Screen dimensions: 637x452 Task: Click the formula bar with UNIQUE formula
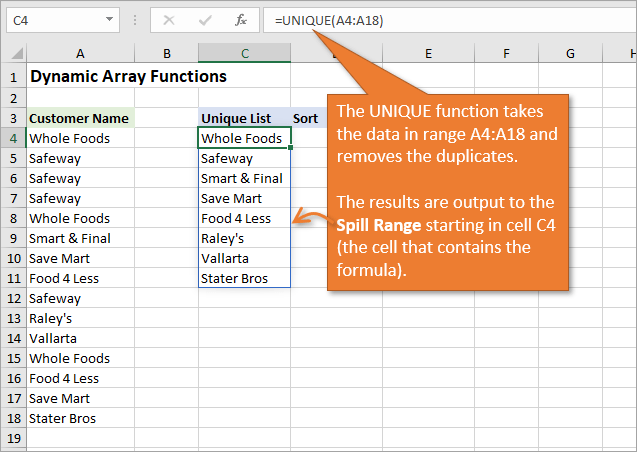click(450, 20)
